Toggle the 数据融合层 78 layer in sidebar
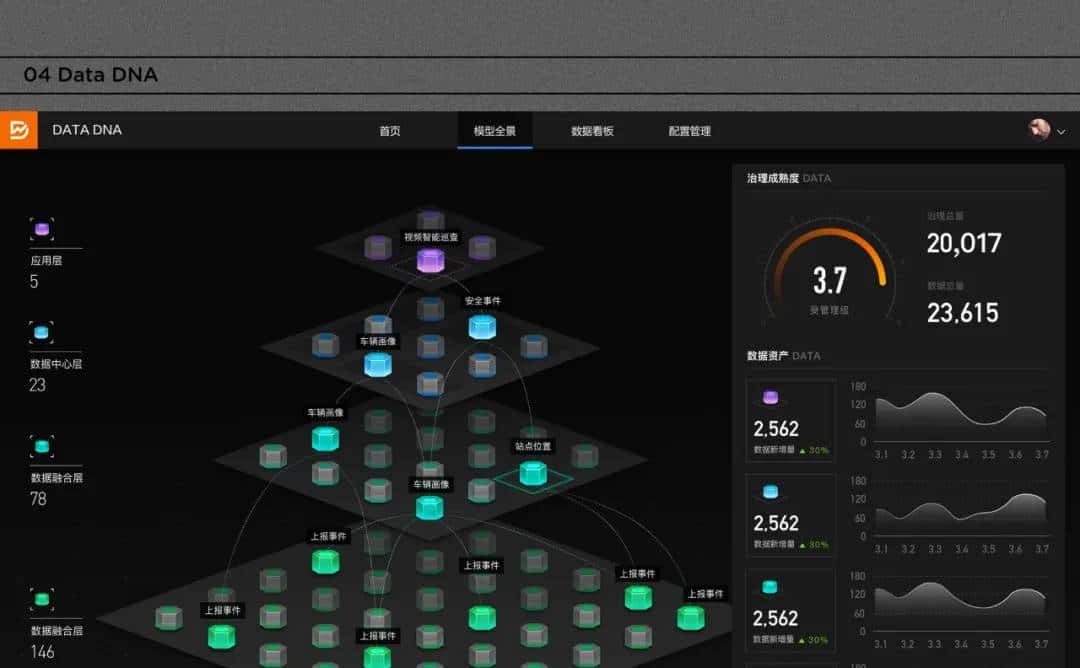1080x668 pixels. coord(41,446)
